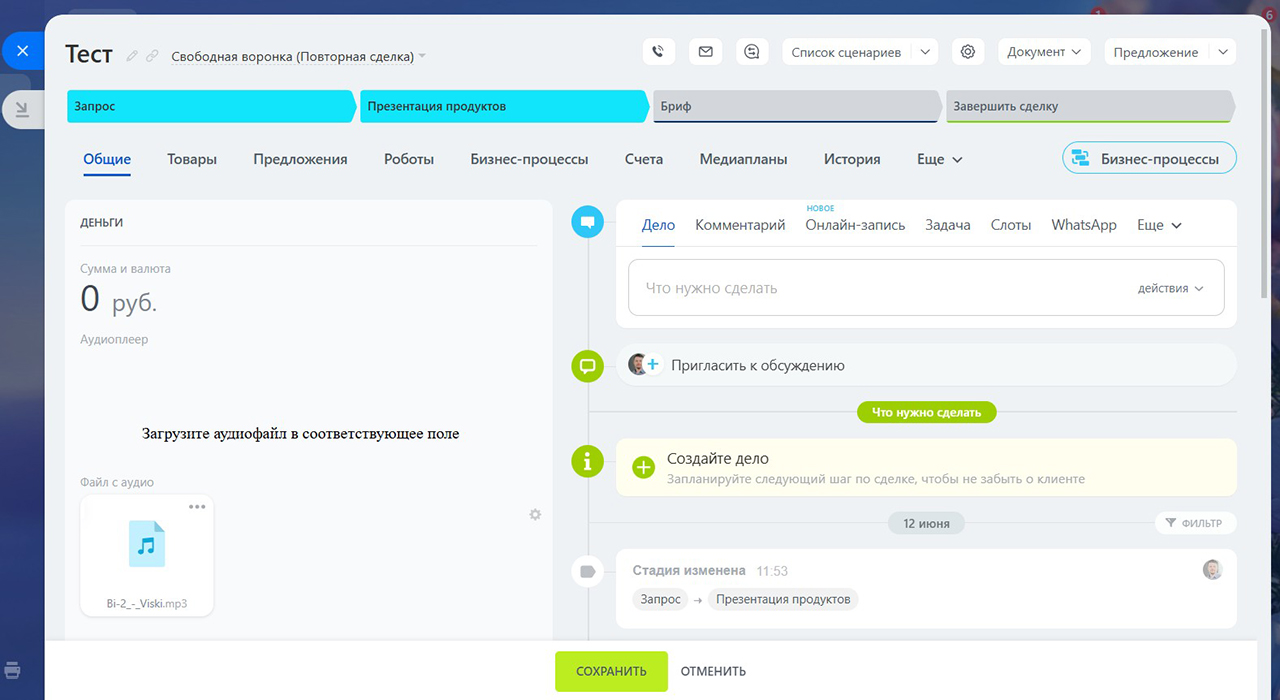Switch to the Товары tab
Screen dimensions: 1280x700
tap(192, 159)
